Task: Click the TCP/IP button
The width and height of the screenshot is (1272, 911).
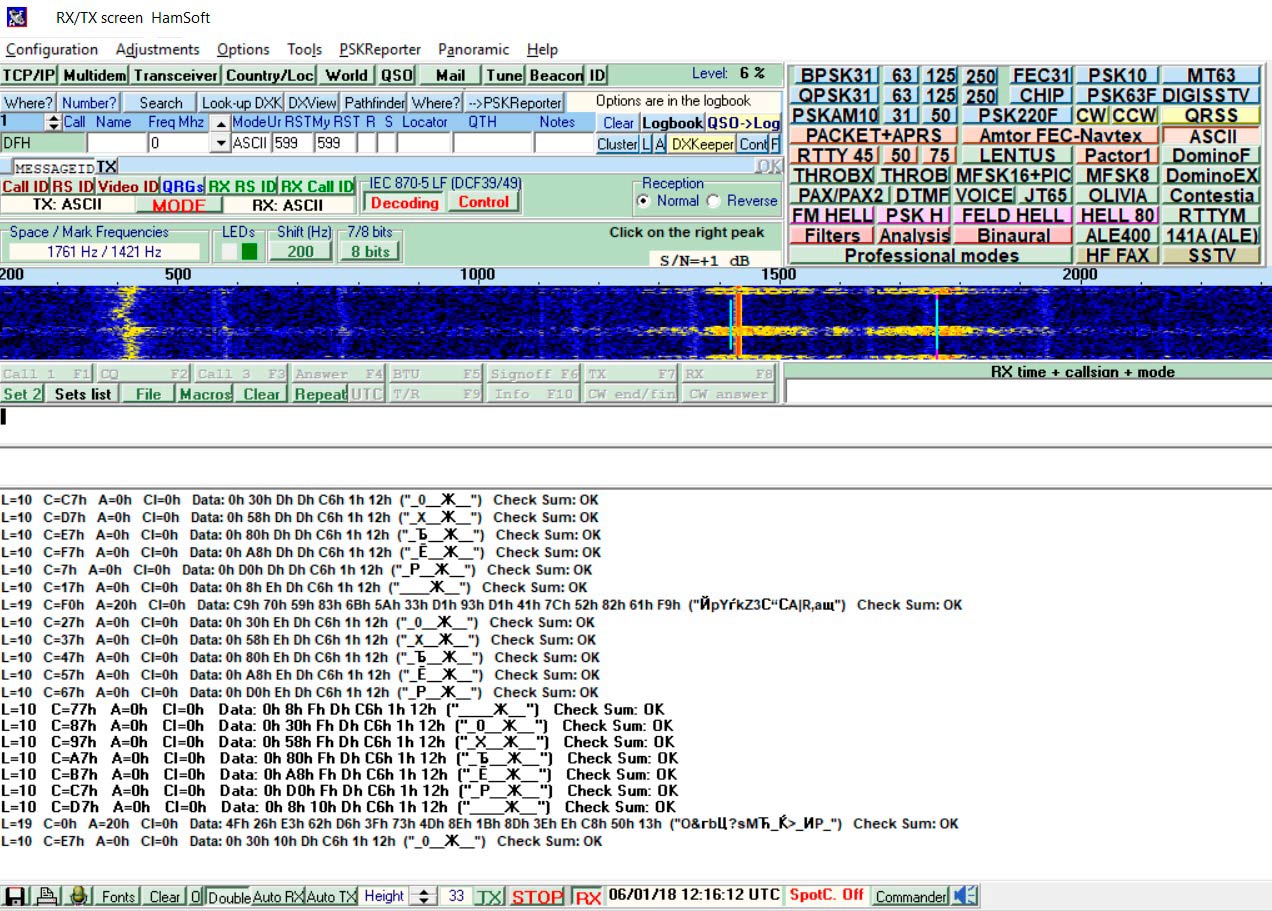Action: click(30, 75)
